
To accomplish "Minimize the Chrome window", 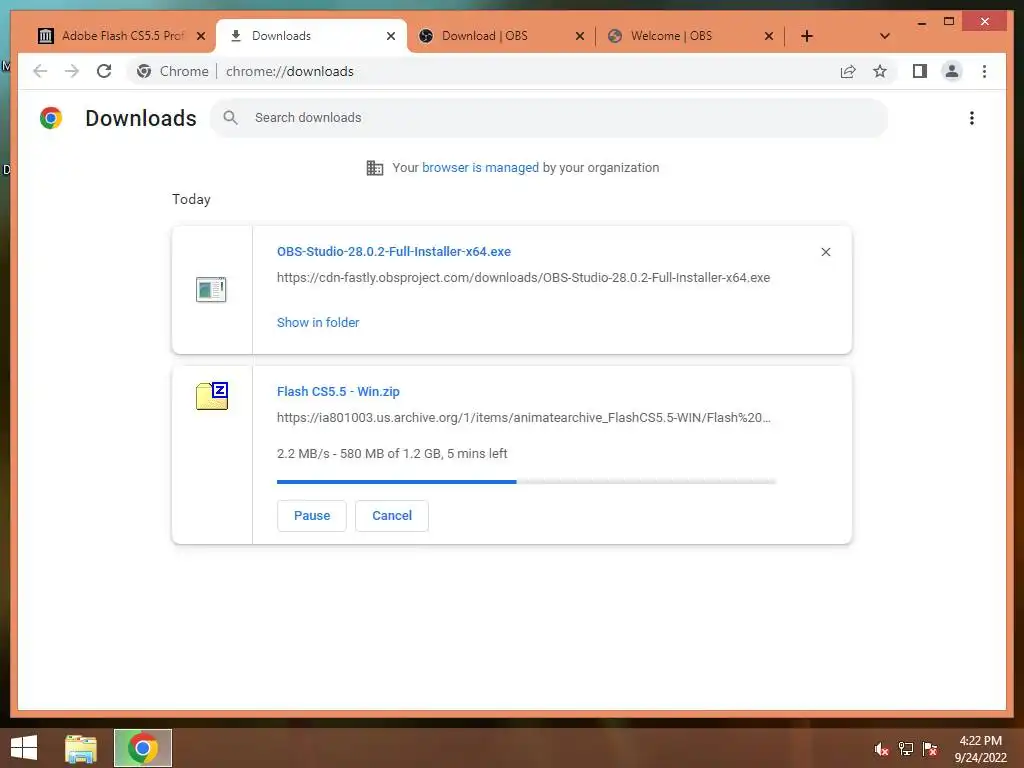I will tap(921, 22).
